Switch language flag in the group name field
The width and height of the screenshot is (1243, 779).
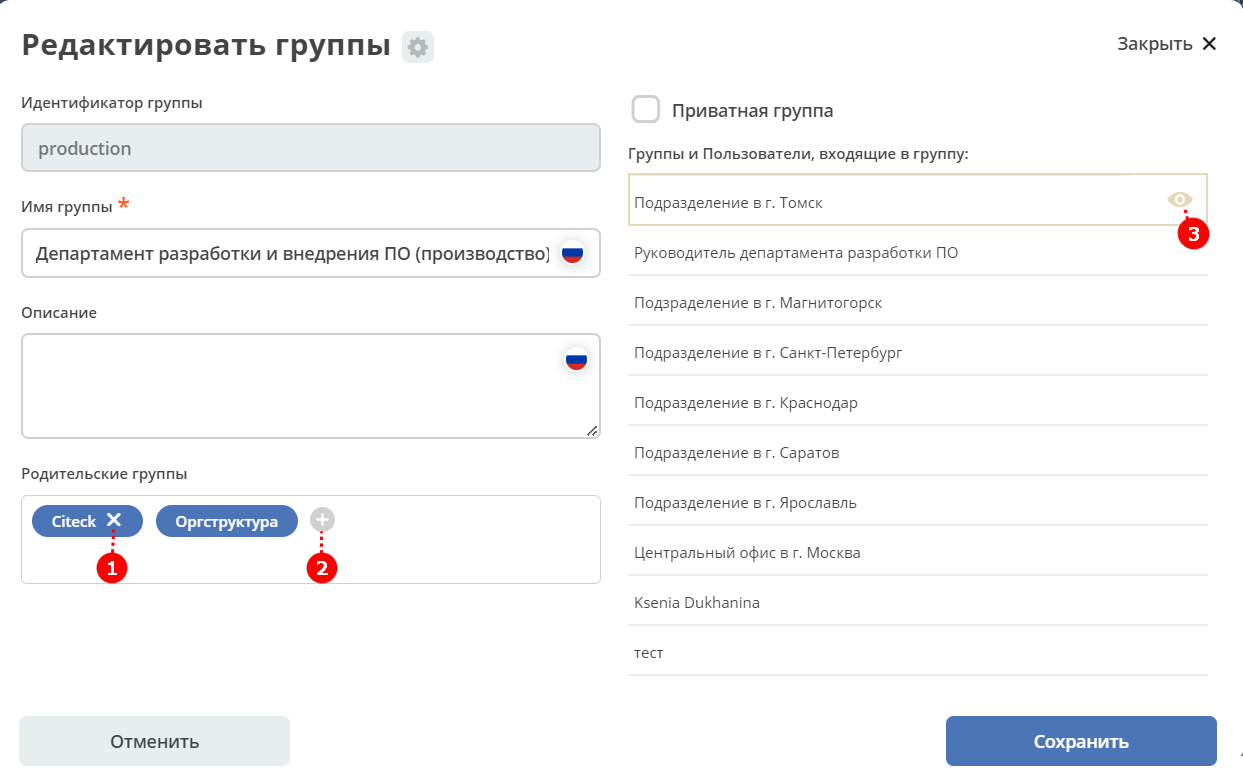[572, 253]
